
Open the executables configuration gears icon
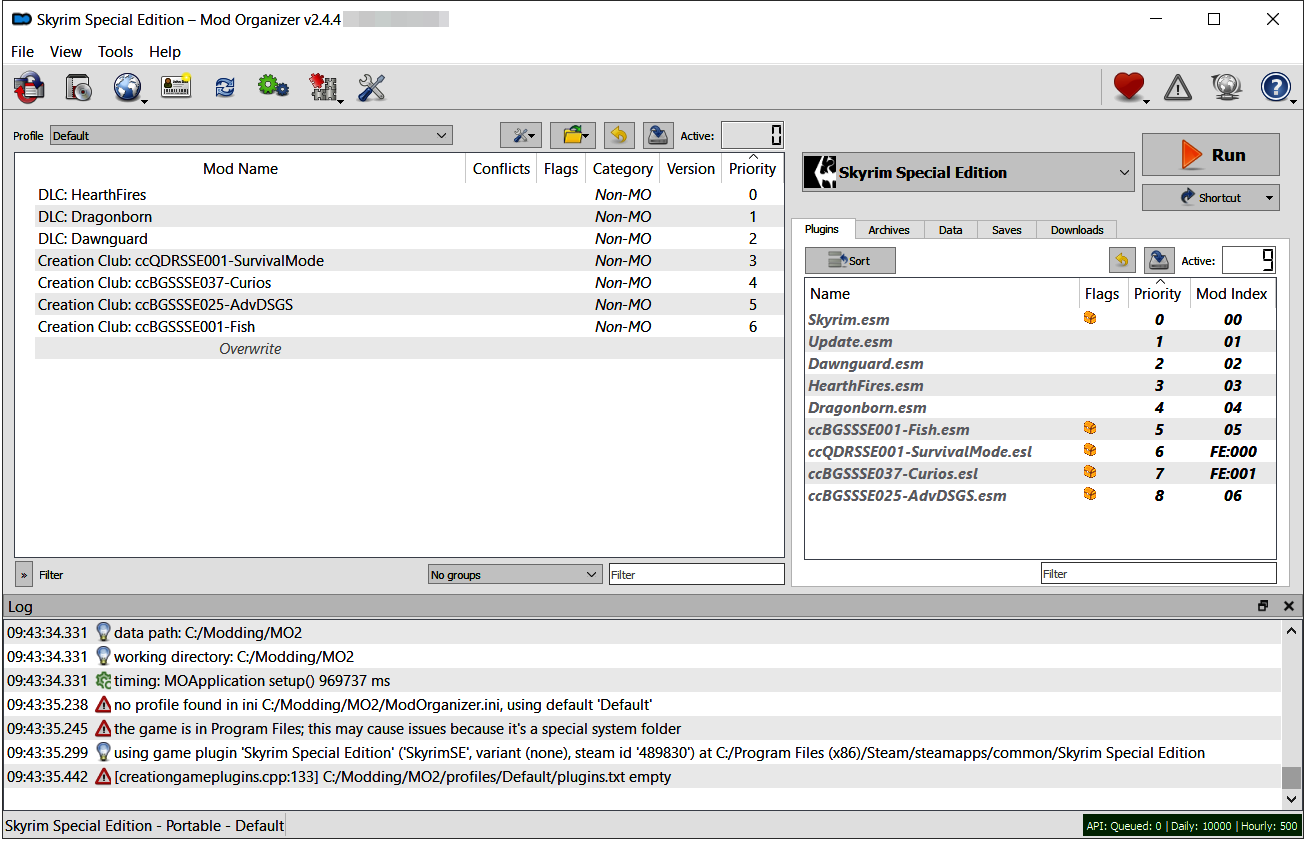coord(272,87)
